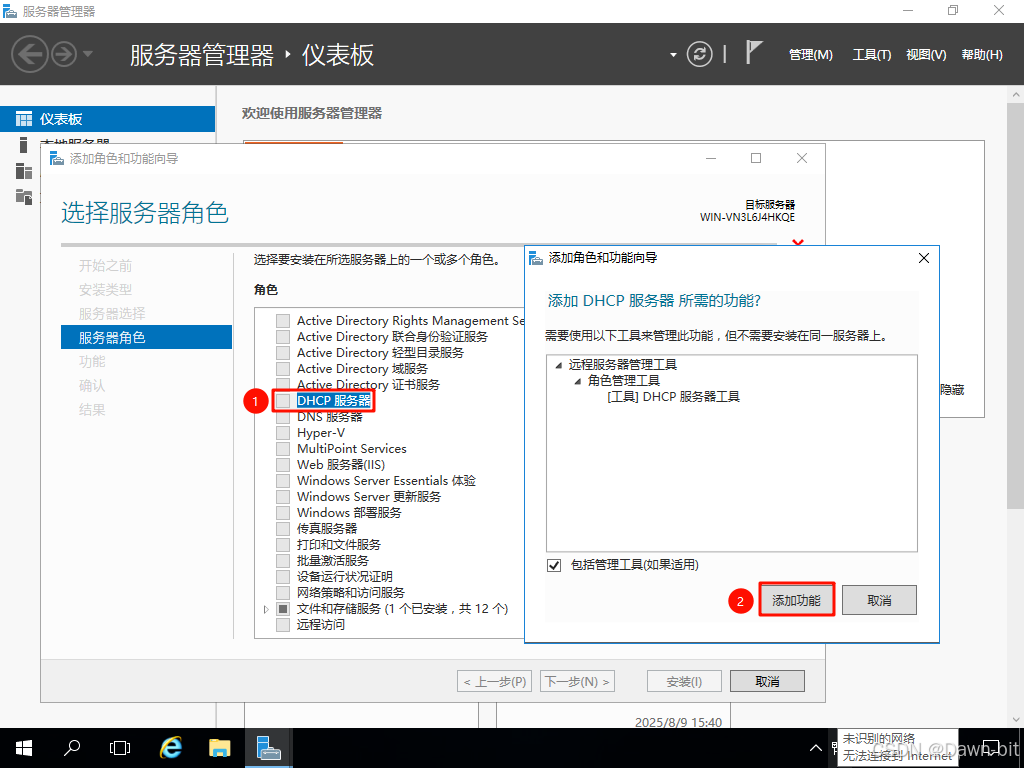Screen dimensions: 1024x768
Task: Select 仪表板 in the left sidebar
Action: [108, 119]
